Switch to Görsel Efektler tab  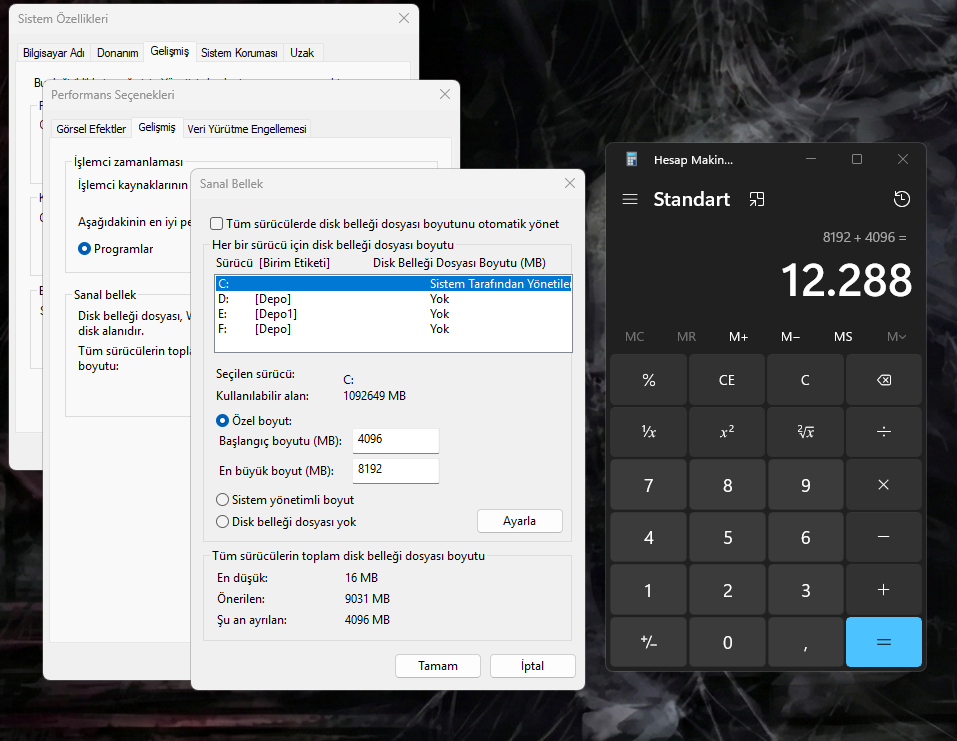(x=91, y=129)
